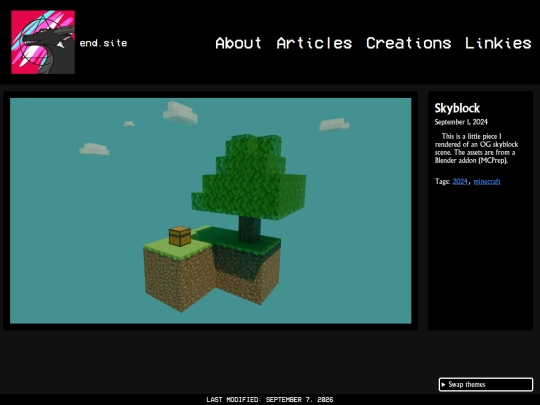The image size is (540, 405).
Task: Follow the 2024 tag link
Action: [x=460, y=181]
